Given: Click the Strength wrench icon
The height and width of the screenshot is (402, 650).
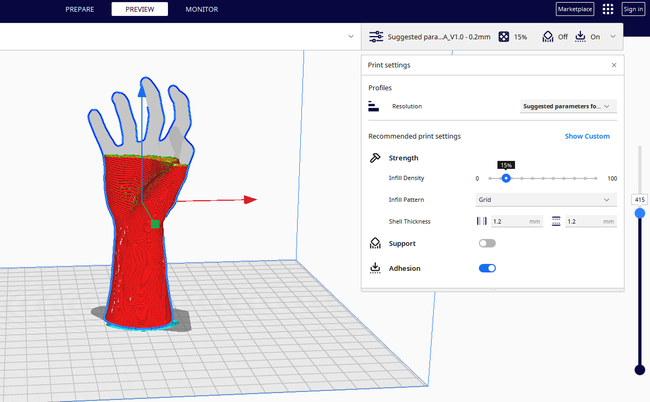Looking at the screenshot, I should [375, 158].
